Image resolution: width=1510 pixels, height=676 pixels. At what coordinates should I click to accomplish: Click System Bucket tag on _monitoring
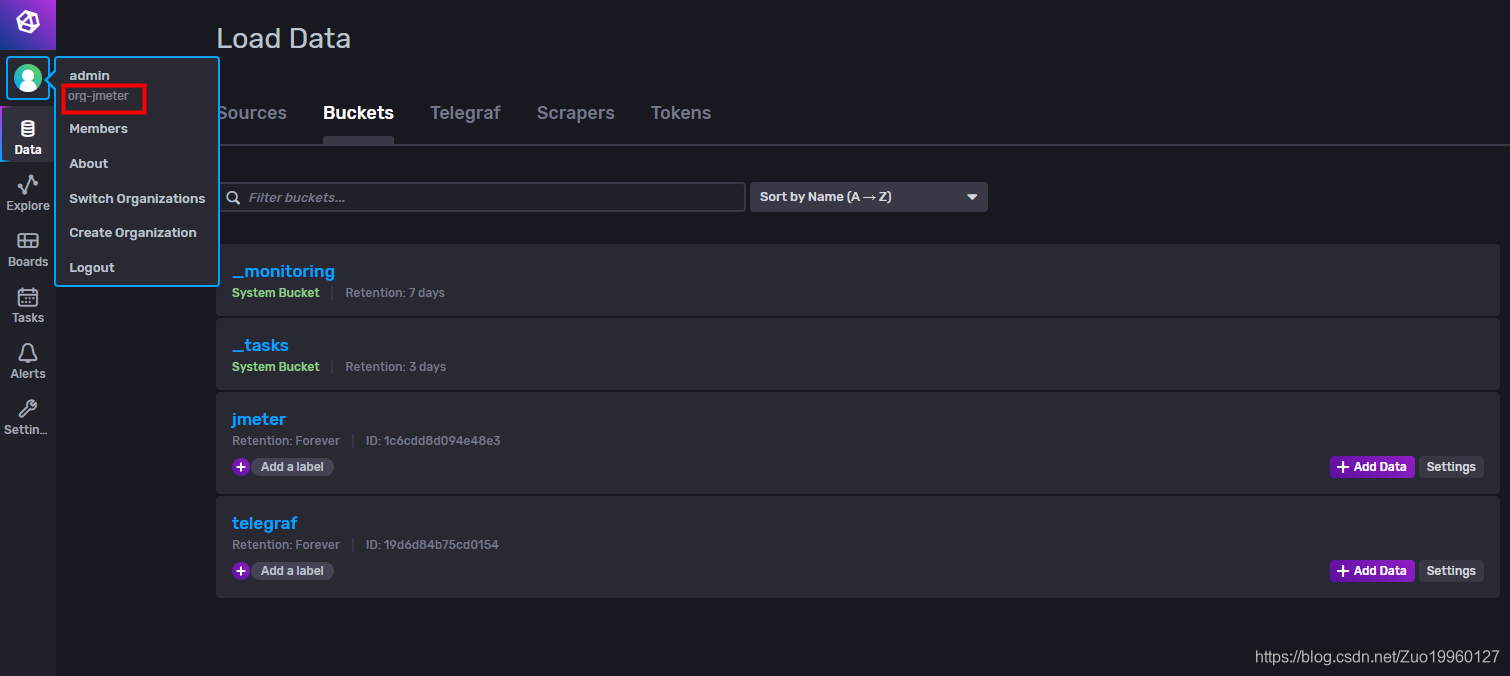pyautogui.click(x=276, y=293)
